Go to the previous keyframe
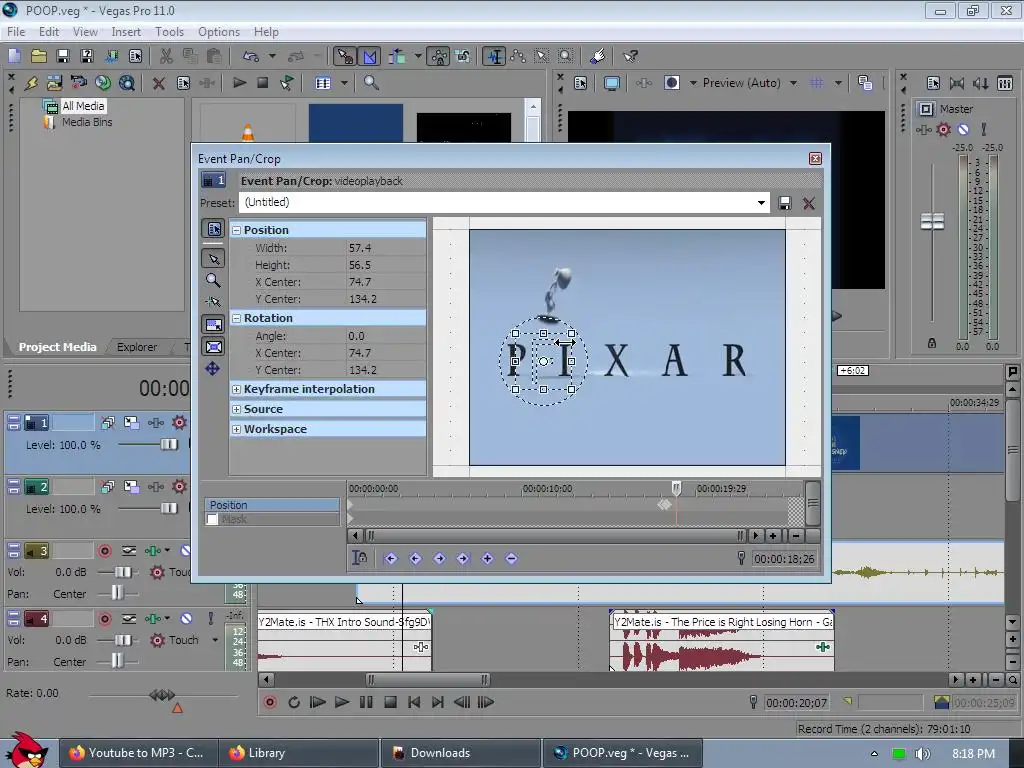 (415, 558)
